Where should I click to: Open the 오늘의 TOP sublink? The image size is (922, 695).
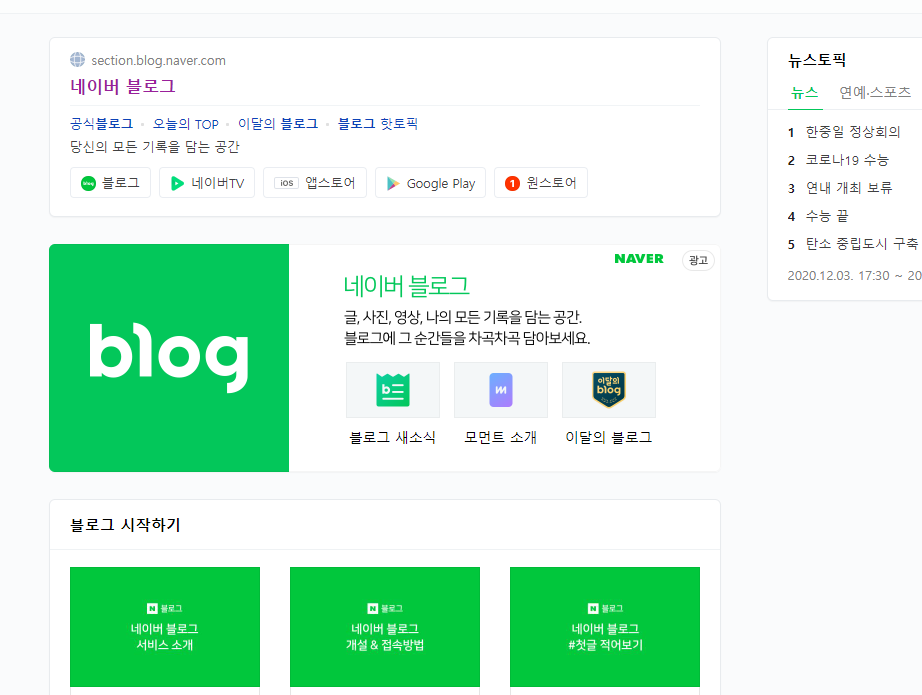click(x=186, y=124)
